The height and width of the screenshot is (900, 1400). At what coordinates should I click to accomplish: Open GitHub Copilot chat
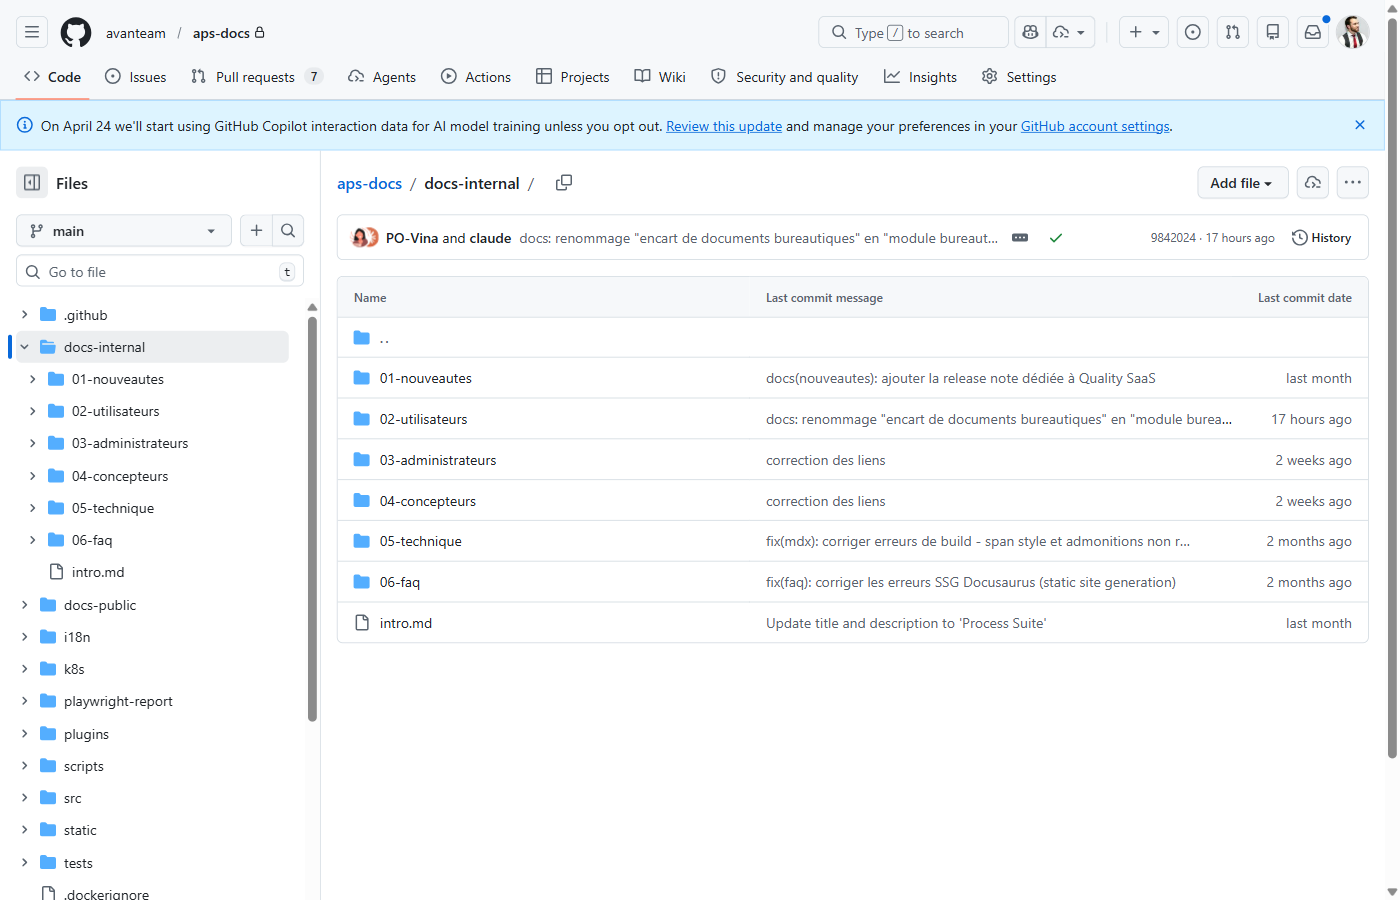click(1030, 32)
